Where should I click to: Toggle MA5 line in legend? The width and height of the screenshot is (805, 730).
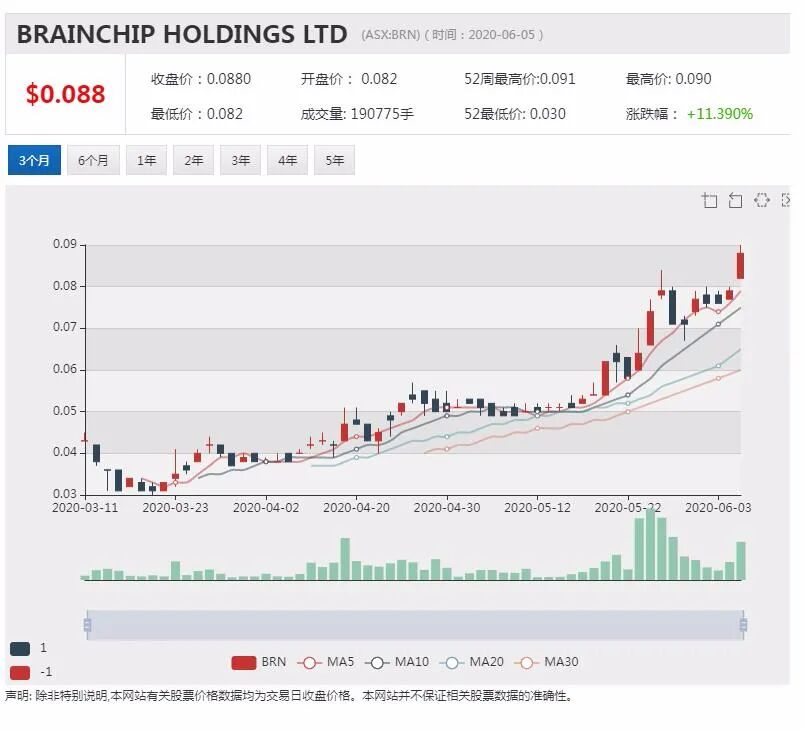pos(325,662)
